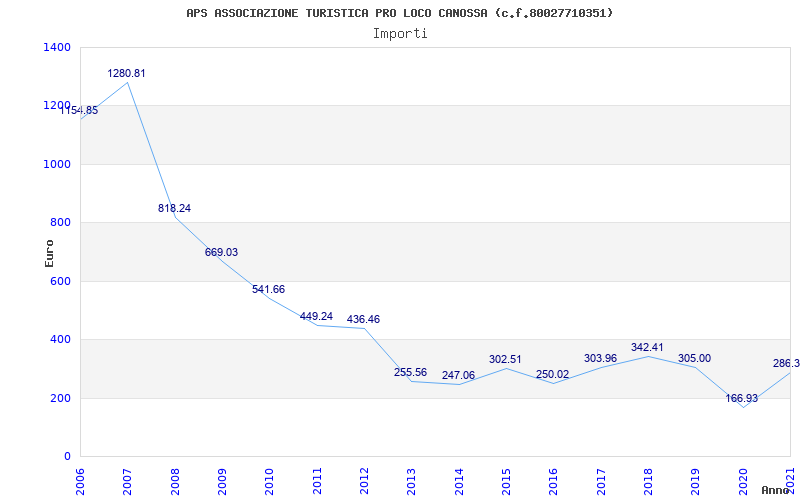Click the 800 y-axis tick label
This screenshot has width=800, height=500.
[x=60, y=222]
